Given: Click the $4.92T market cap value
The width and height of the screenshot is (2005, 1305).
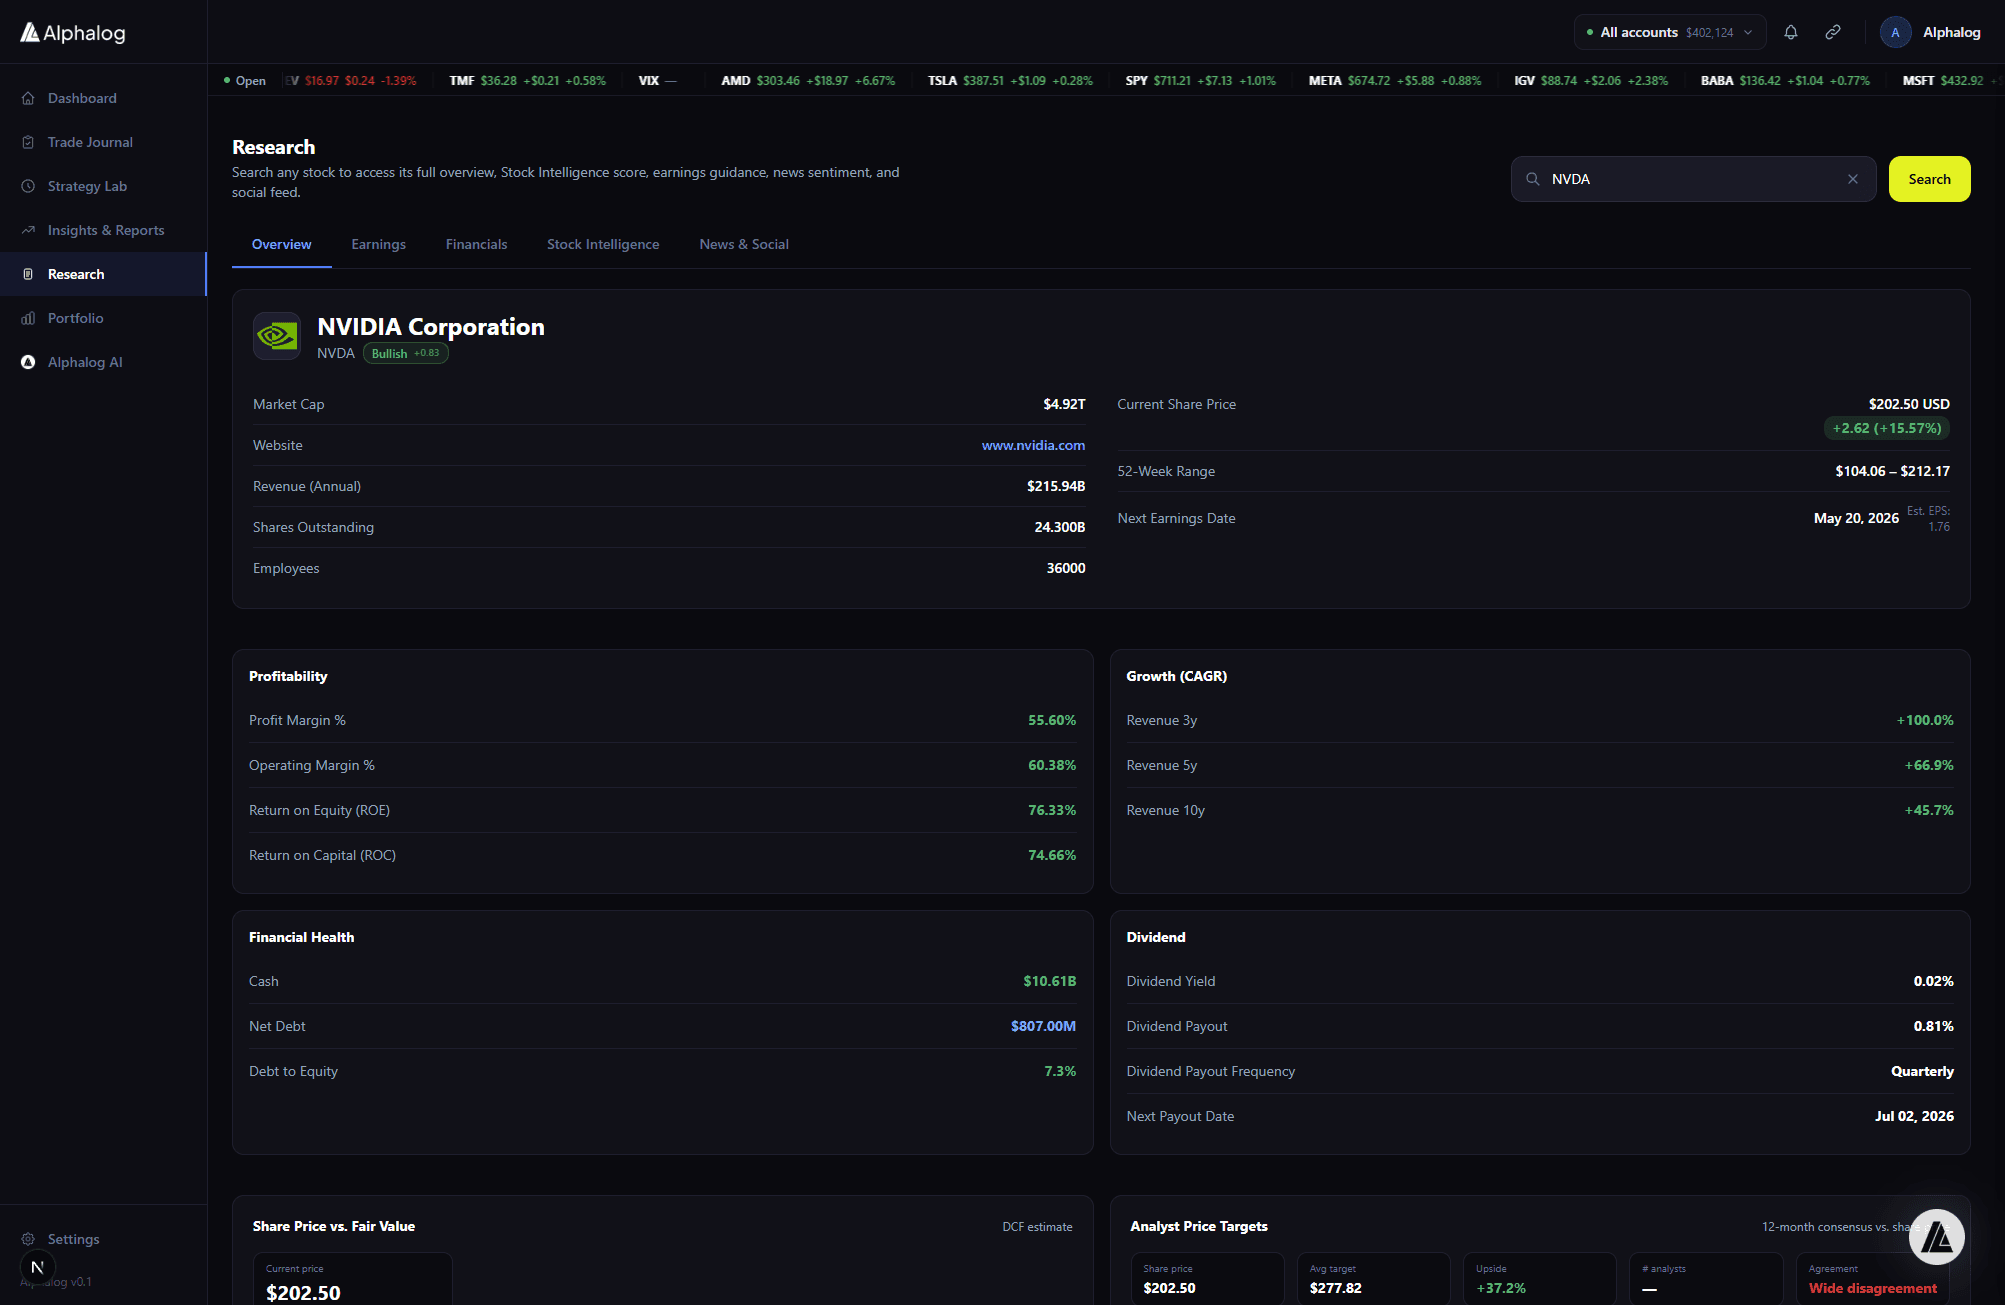Looking at the screenshot, I should (1064, 404).
